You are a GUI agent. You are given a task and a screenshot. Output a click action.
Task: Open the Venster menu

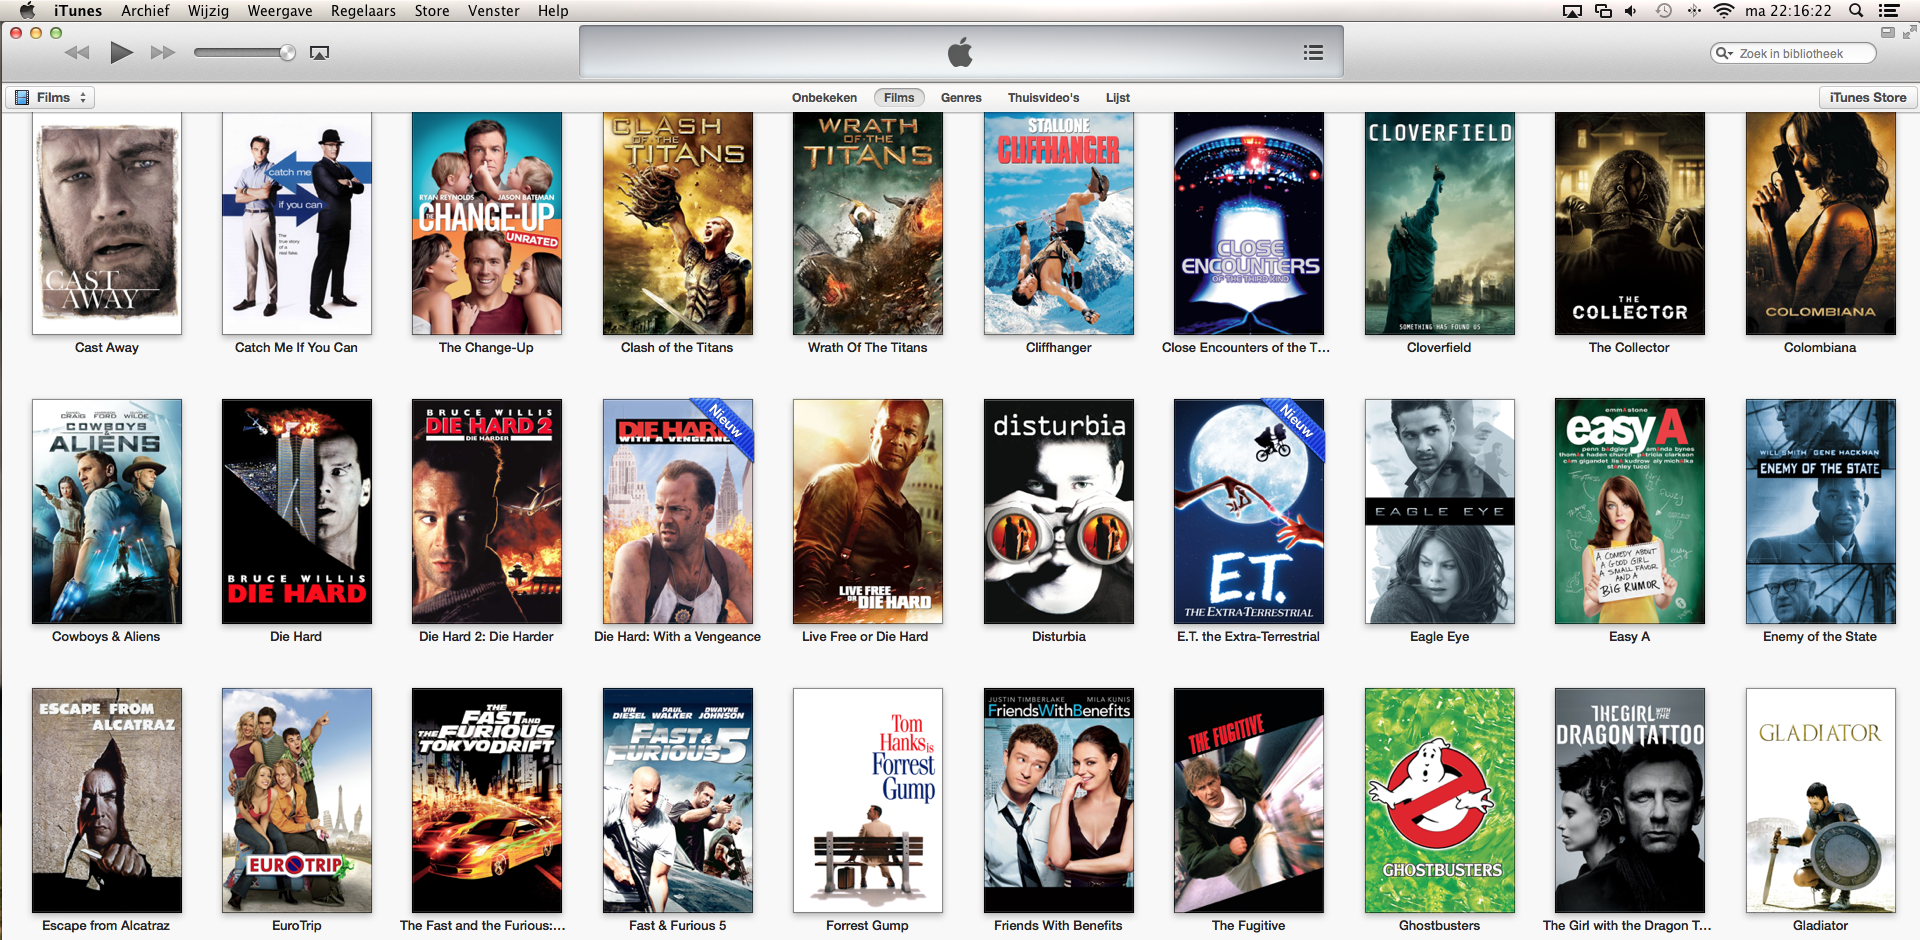(494, 11)
